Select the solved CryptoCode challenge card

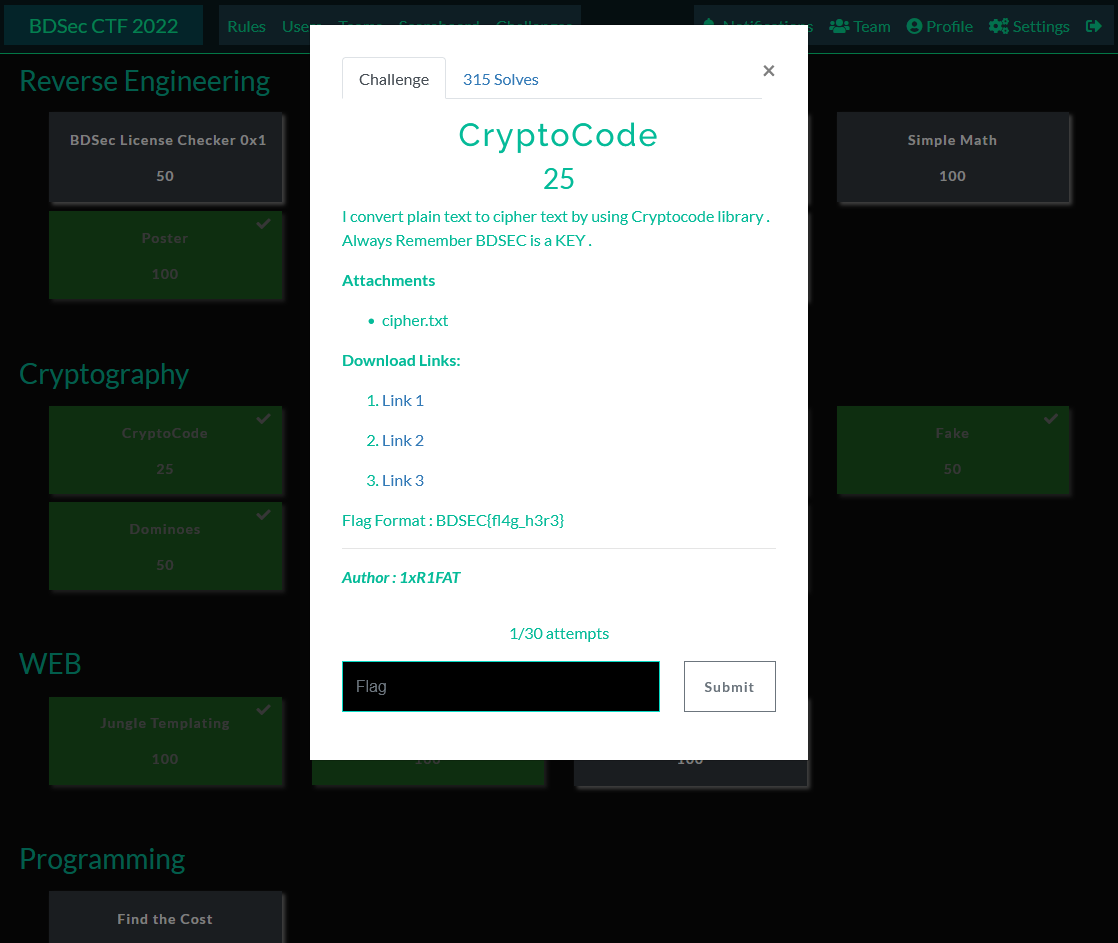pos(165,450)
